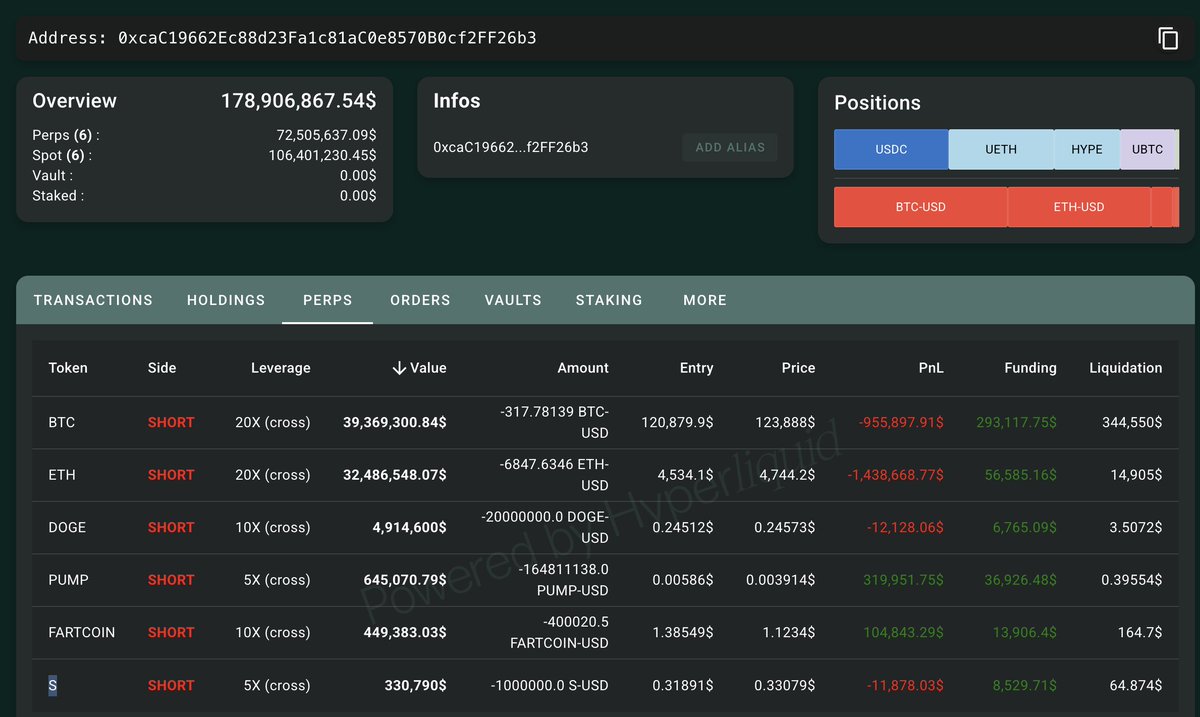This screenshot has width=1200, height=717.
Task: Expand the More menu
Action: 705,300
